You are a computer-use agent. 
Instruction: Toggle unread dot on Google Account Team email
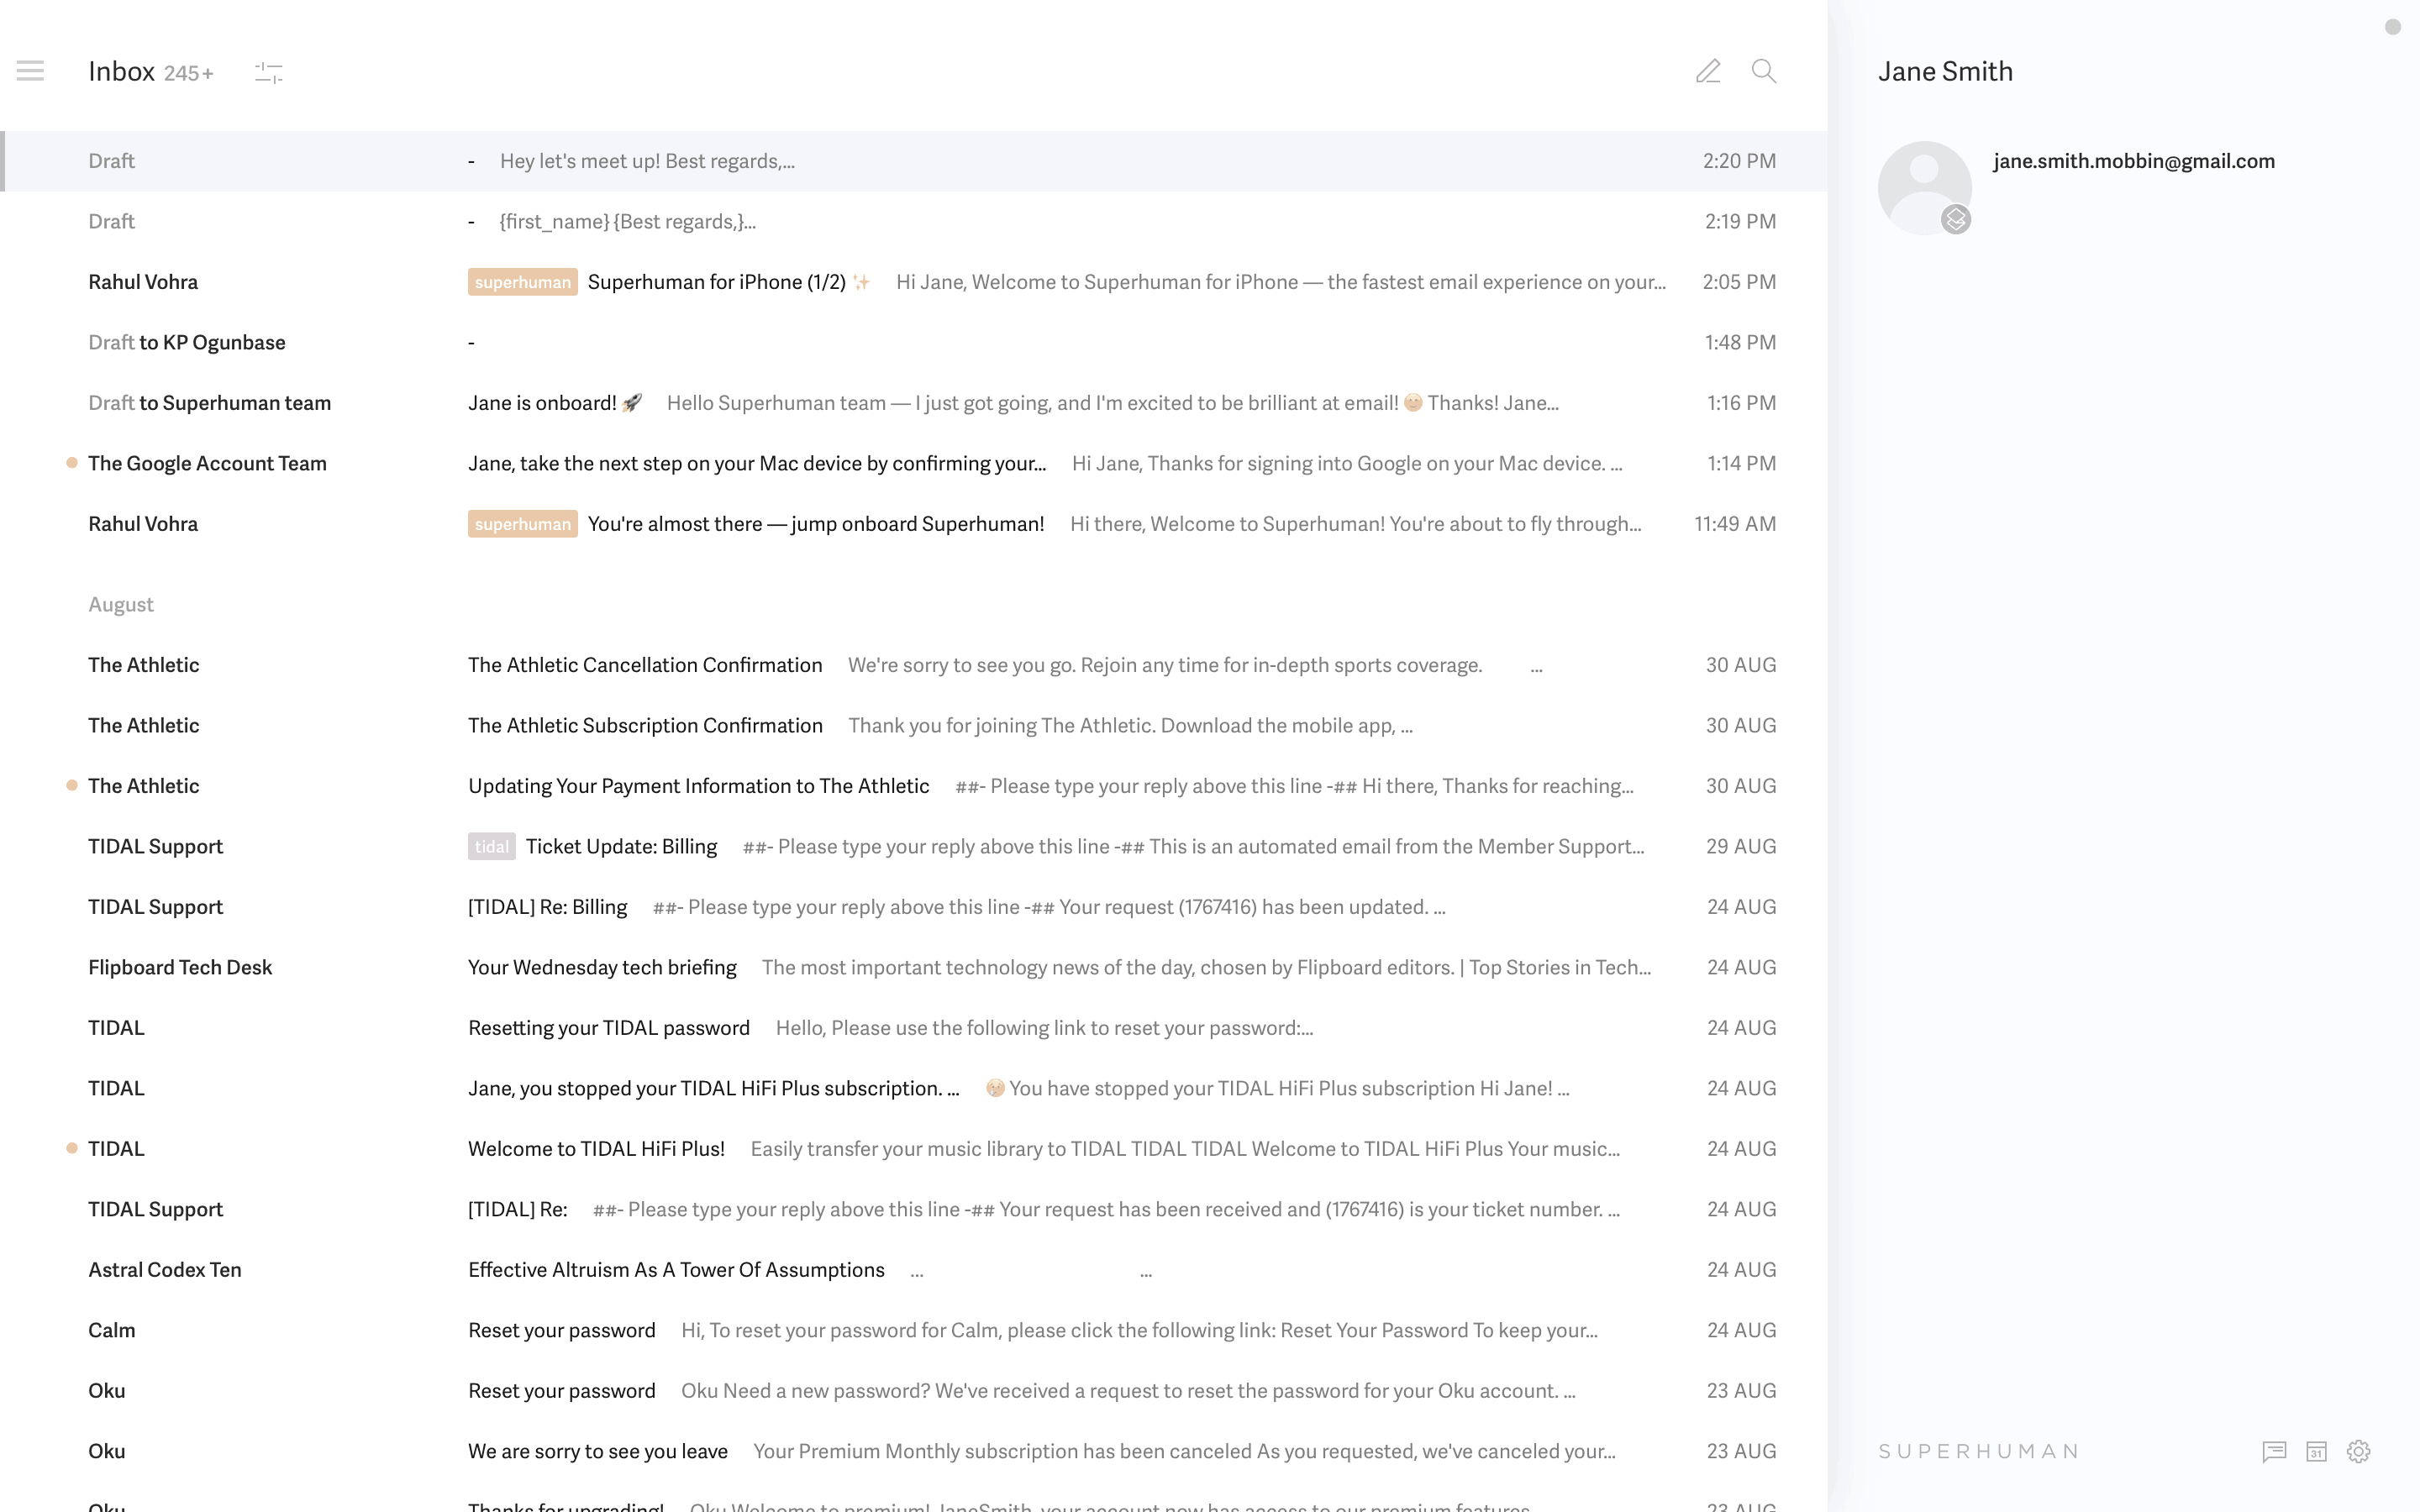[x=72, y=463]
